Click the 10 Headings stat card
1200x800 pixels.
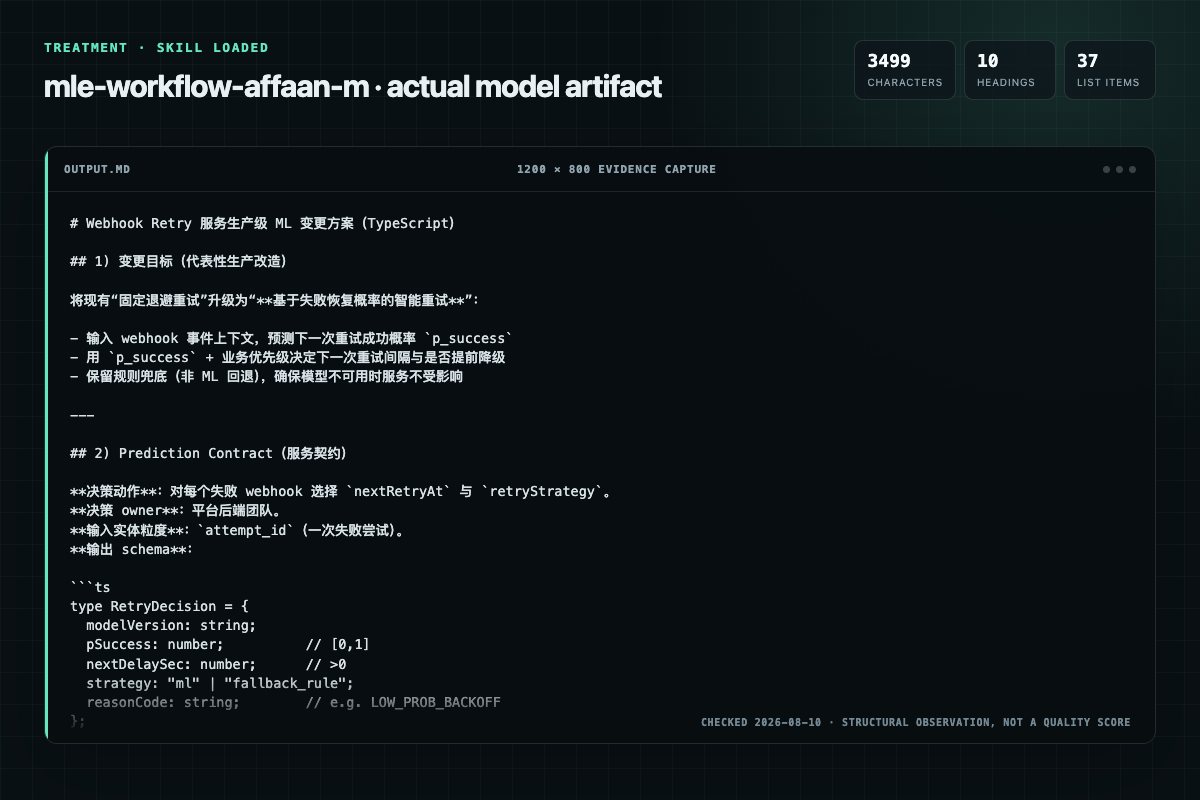(x=1009, y=70)
